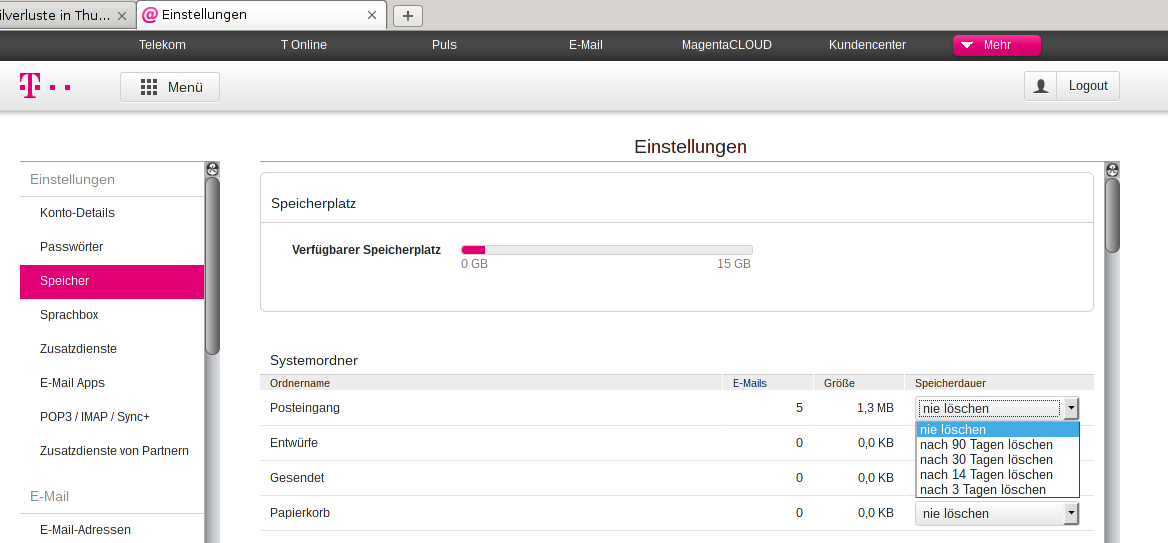Open MagentaCLOUD link in top bar
Viewport: 1168px width, 543px height.
pyautogui.click(x=727, y=45)
